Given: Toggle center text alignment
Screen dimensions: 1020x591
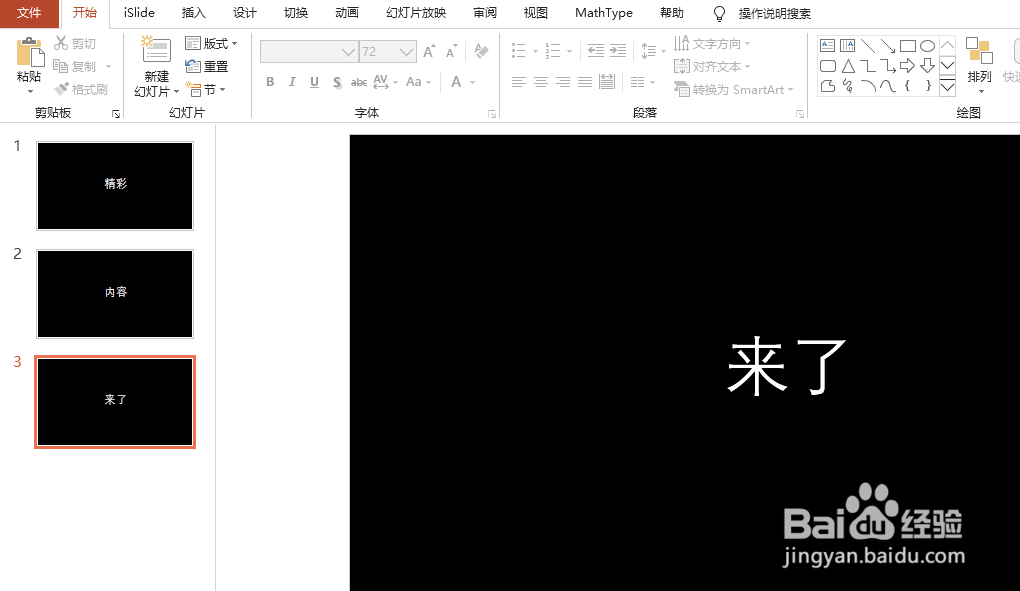Looking at the screenshot, I should [541, 82].
